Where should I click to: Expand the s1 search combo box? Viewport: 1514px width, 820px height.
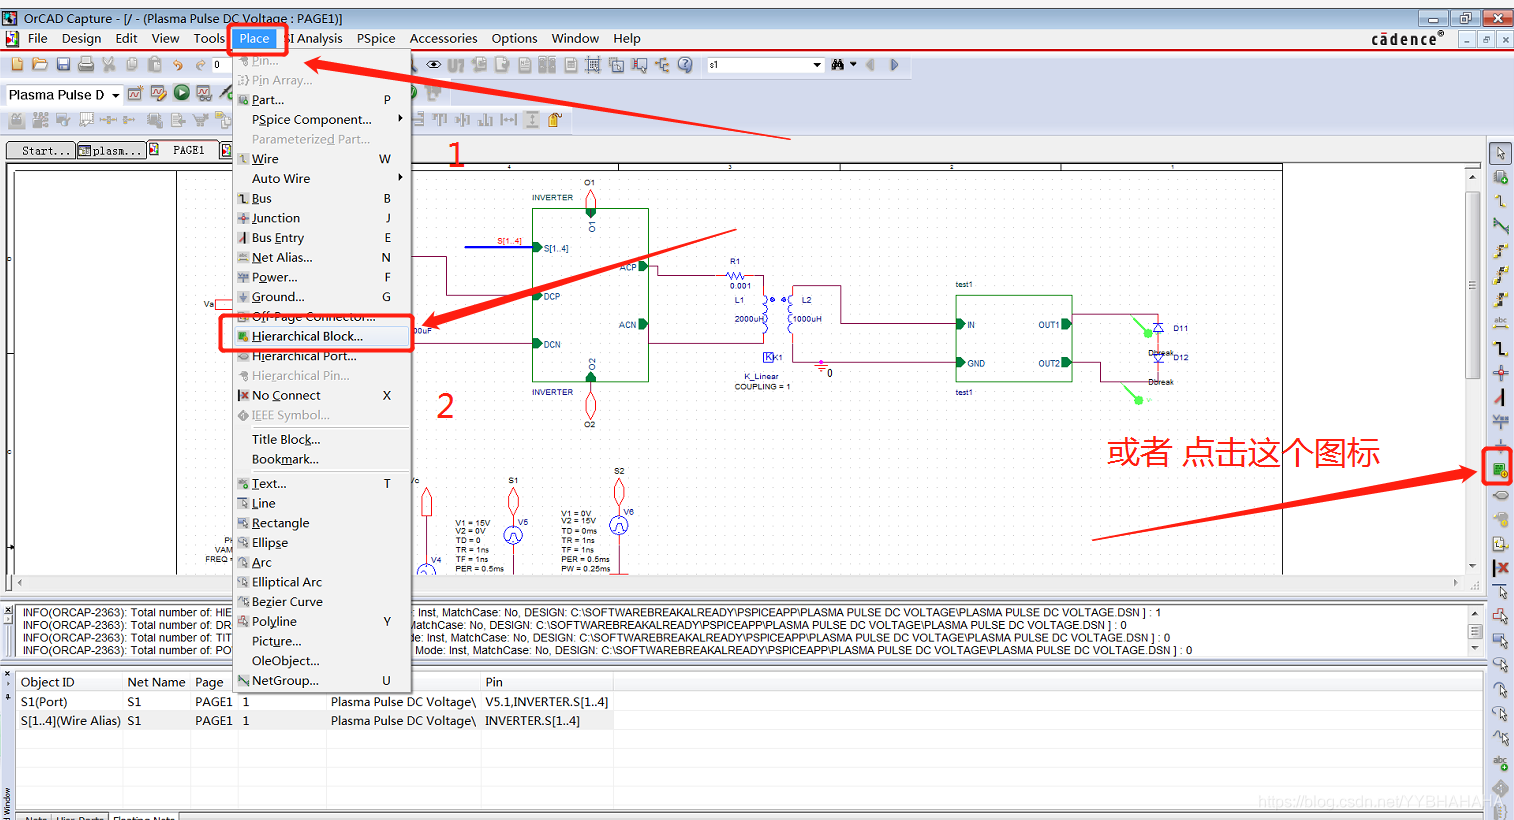click(x=817, y=65)
